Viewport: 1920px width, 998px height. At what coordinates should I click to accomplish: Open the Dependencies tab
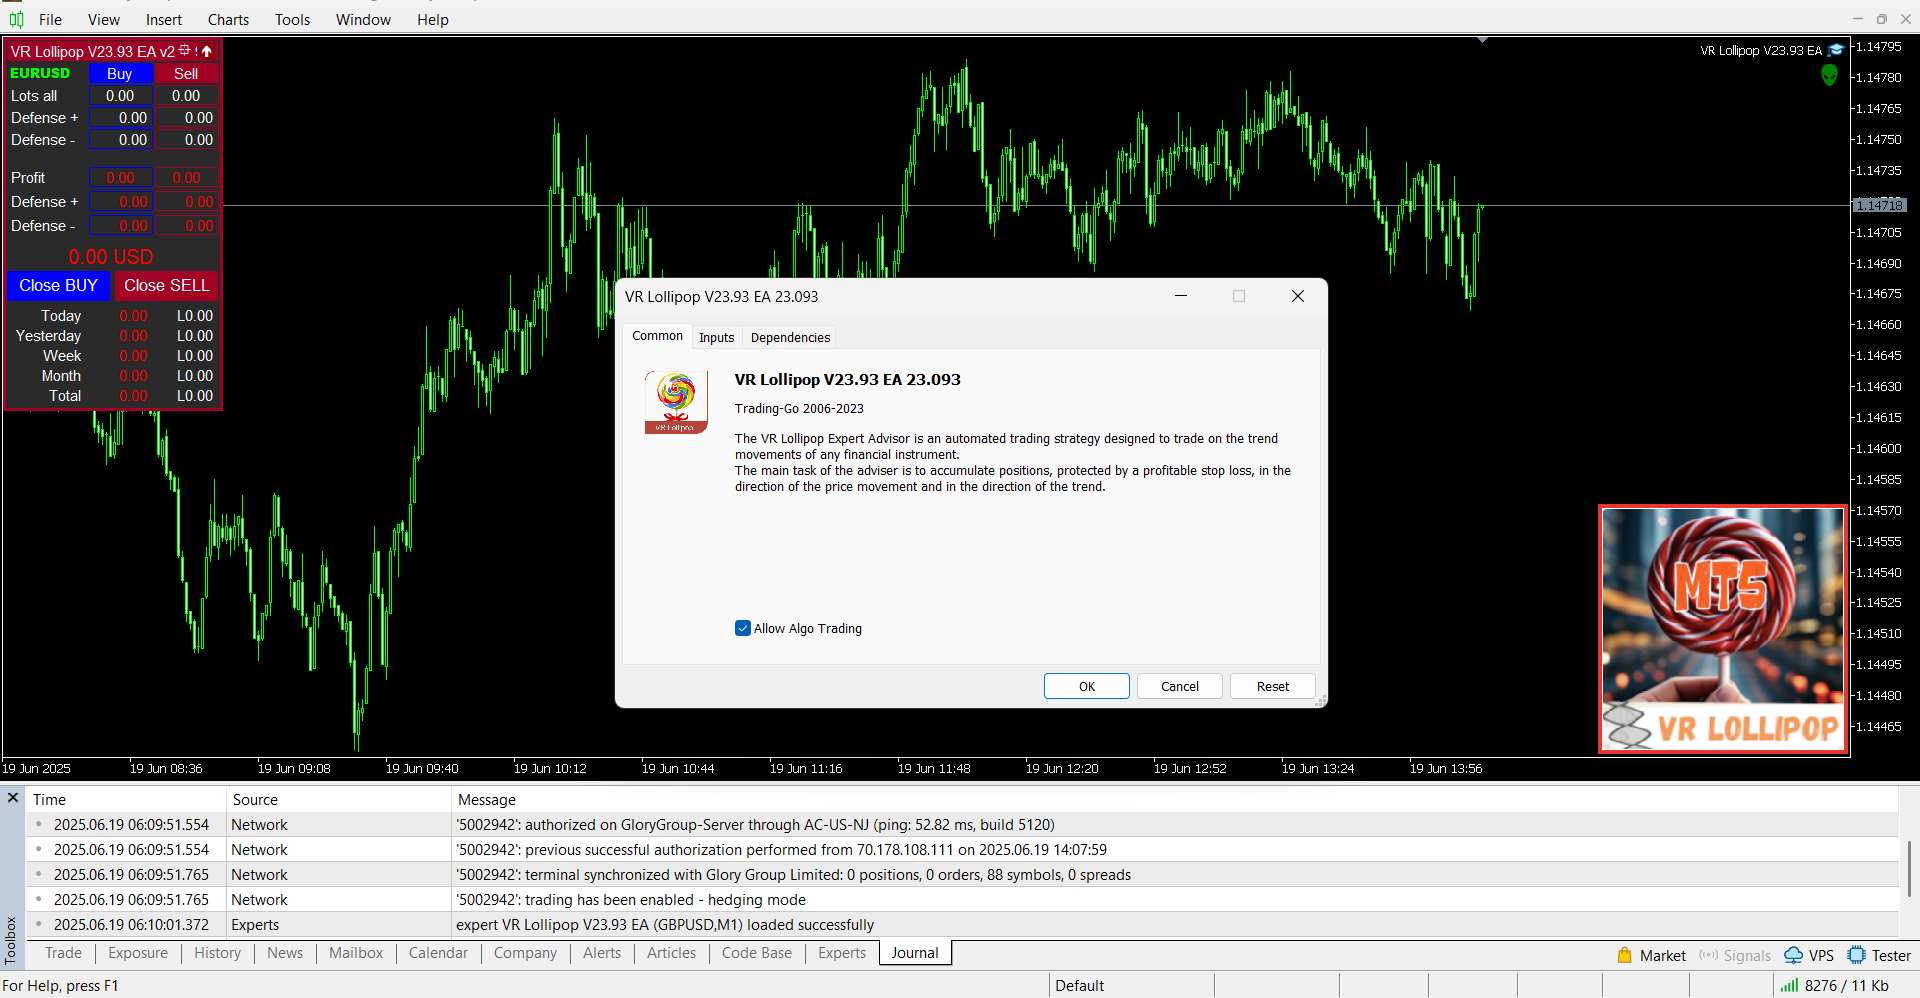coord(790,337)
